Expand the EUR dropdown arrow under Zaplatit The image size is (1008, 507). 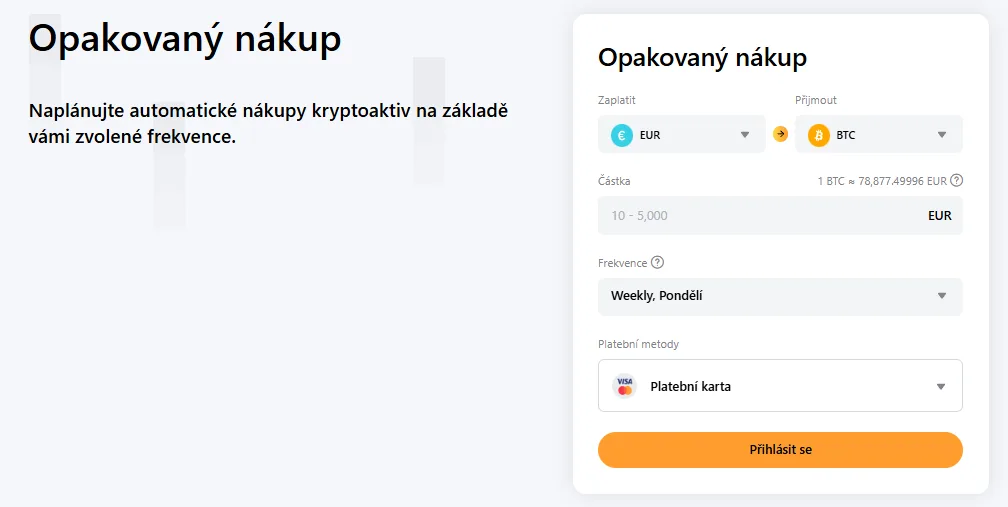point(745,135)
